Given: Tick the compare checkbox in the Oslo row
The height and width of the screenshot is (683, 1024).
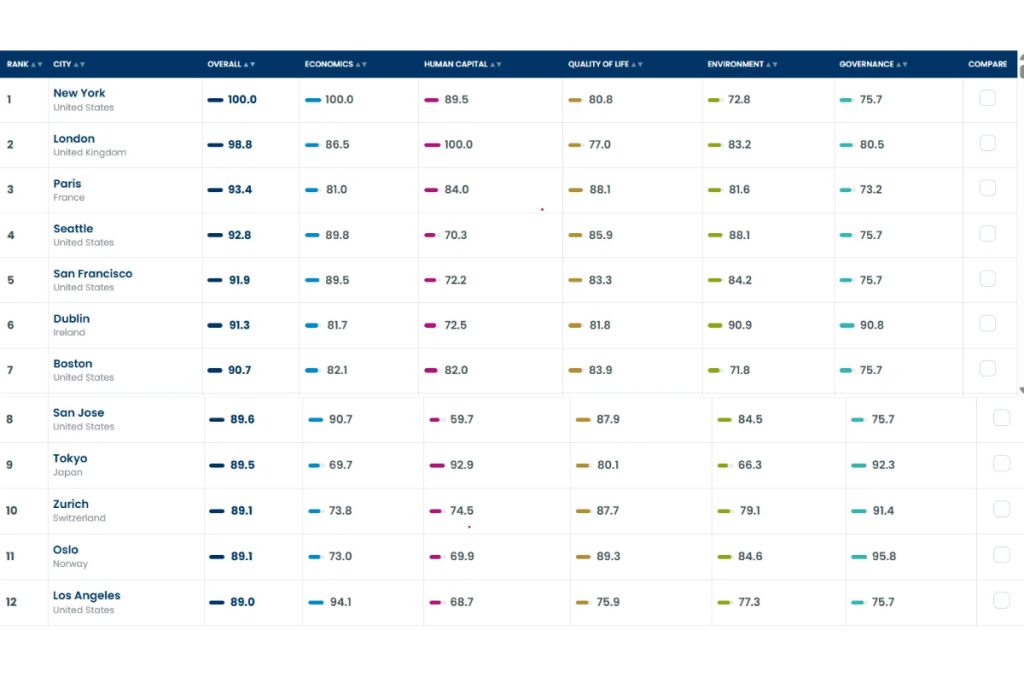Looking at the screenshot, I should (x=1001, y=555).
